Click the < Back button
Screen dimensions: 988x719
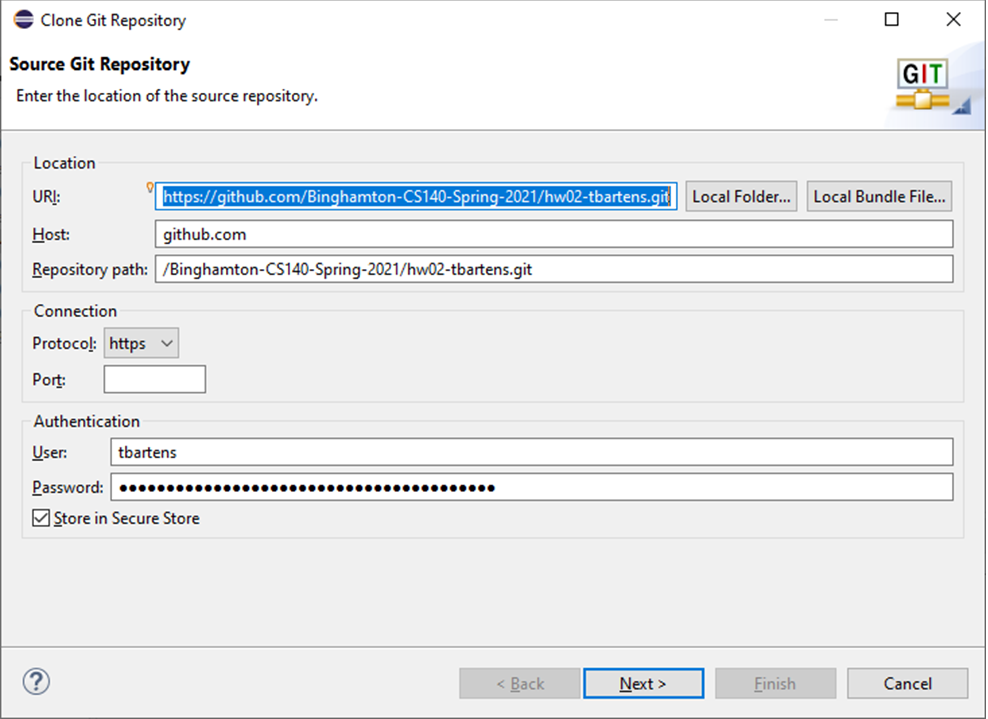(x=520, y=684)
